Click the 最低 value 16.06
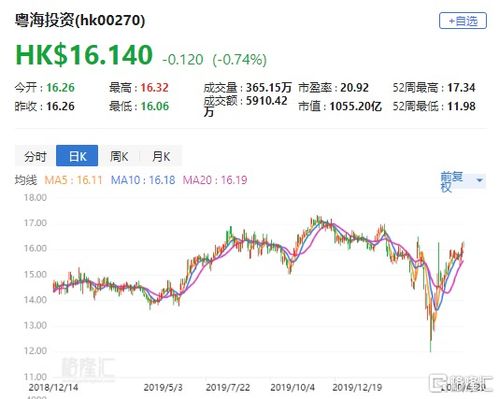This screenshot has width=499, height=399. [x=155, y=106]
